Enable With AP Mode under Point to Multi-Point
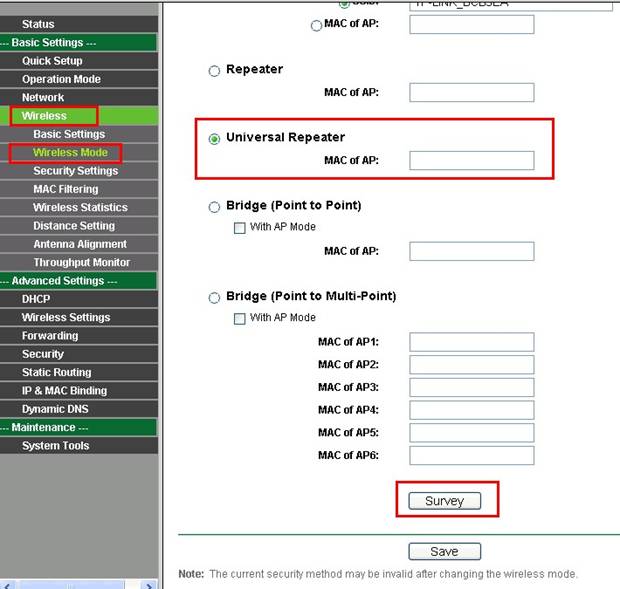Viewport: 620px width, 589px height. pyautogui.click(x=239, y=318)
